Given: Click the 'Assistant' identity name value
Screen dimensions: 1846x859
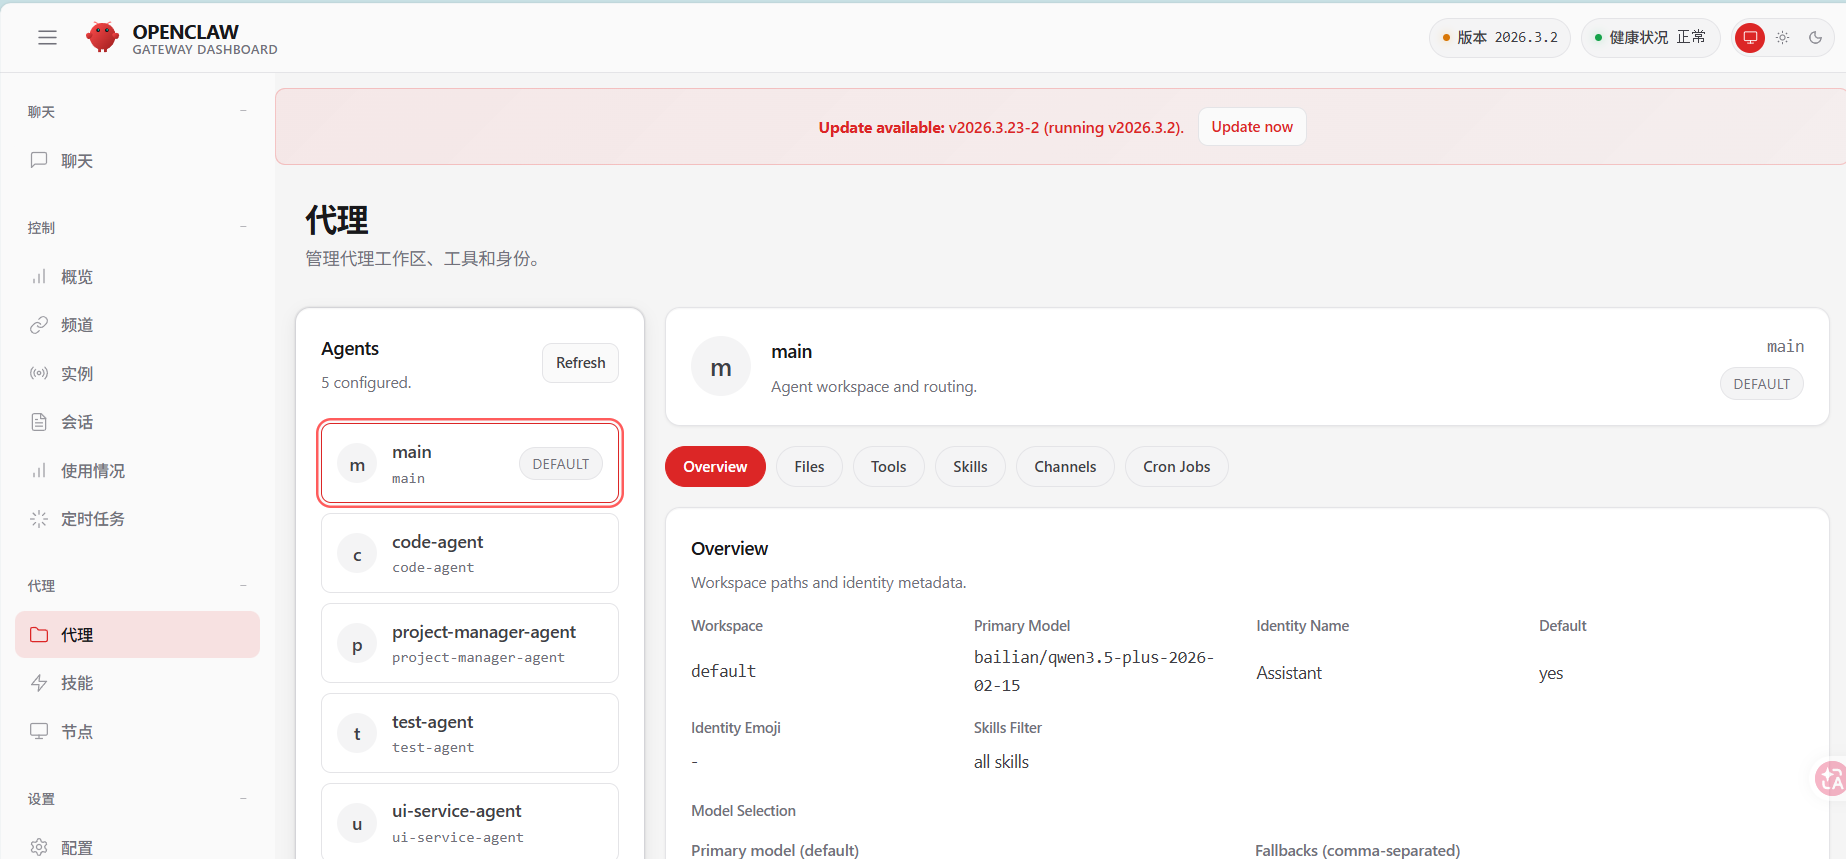Looking at the screenshot, I should click(1289, 673).
